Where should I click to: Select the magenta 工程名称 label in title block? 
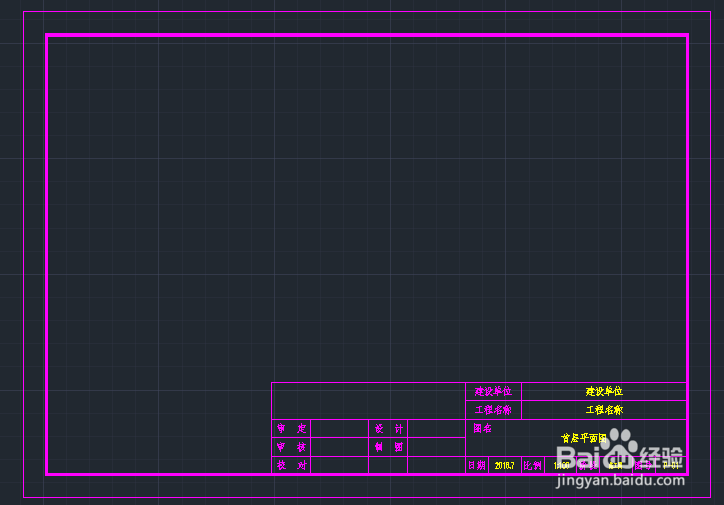(493, 410)
